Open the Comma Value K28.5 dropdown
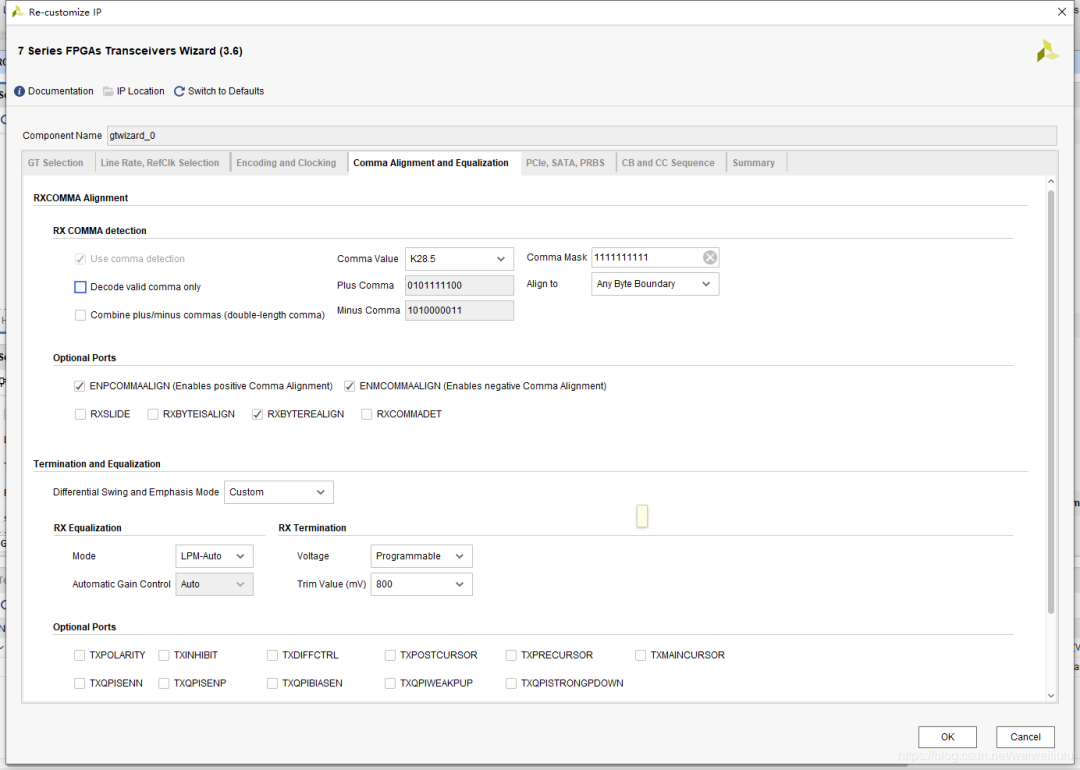 [459, 259]
